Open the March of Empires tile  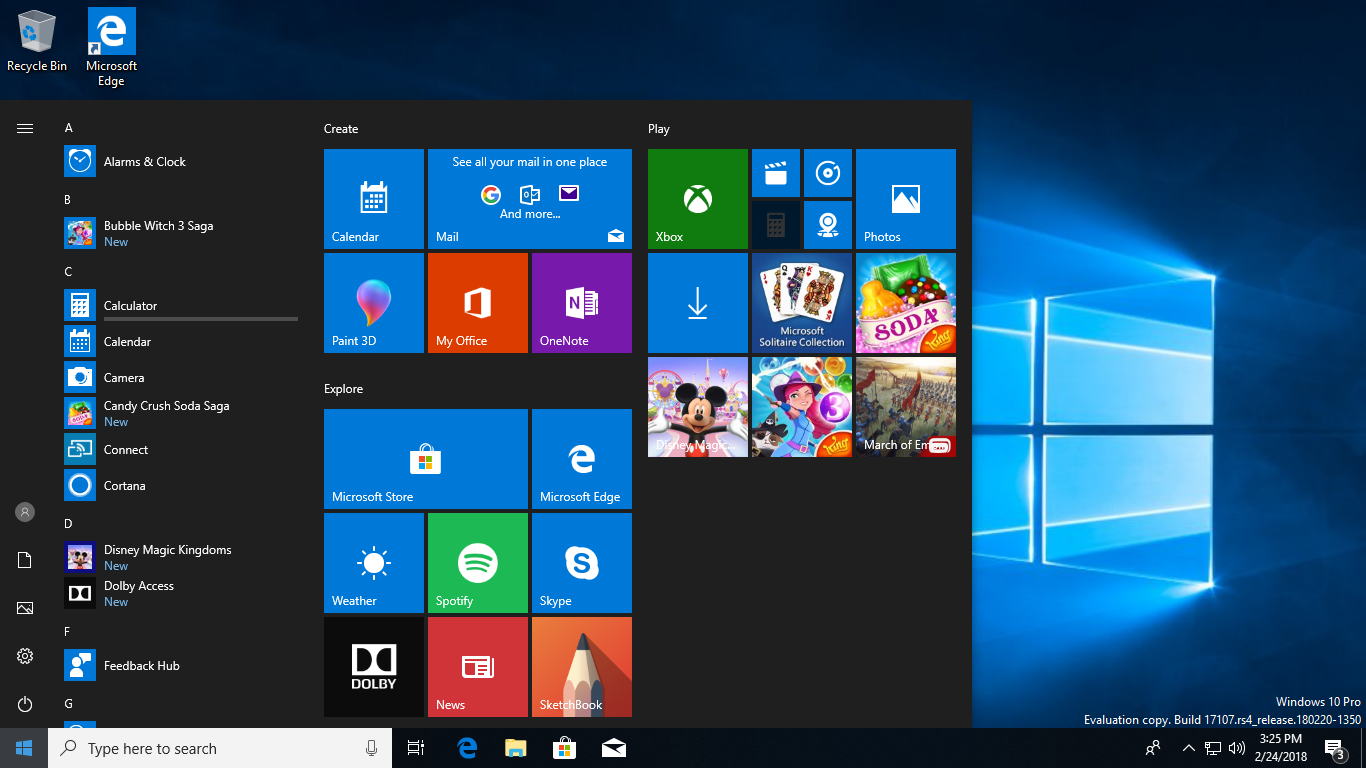click(x=906, y=407)
